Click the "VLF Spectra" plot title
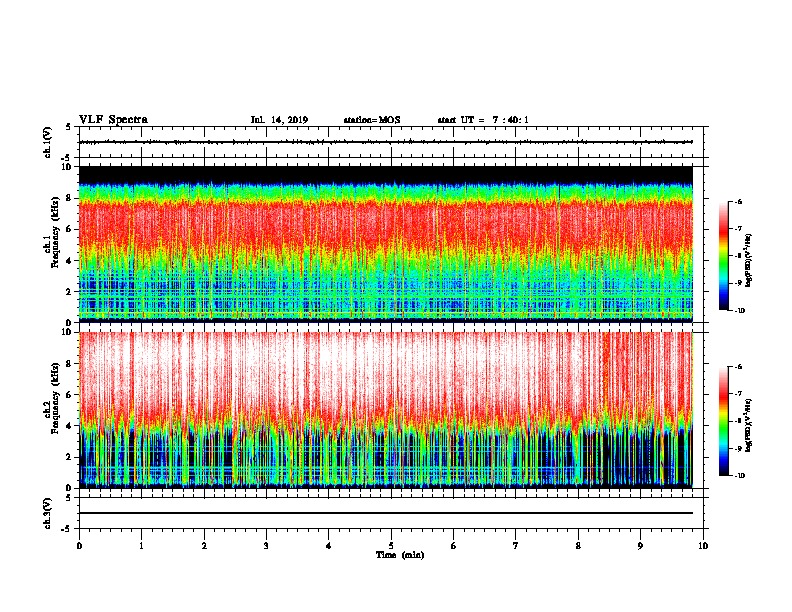 [x=113, y=120]
